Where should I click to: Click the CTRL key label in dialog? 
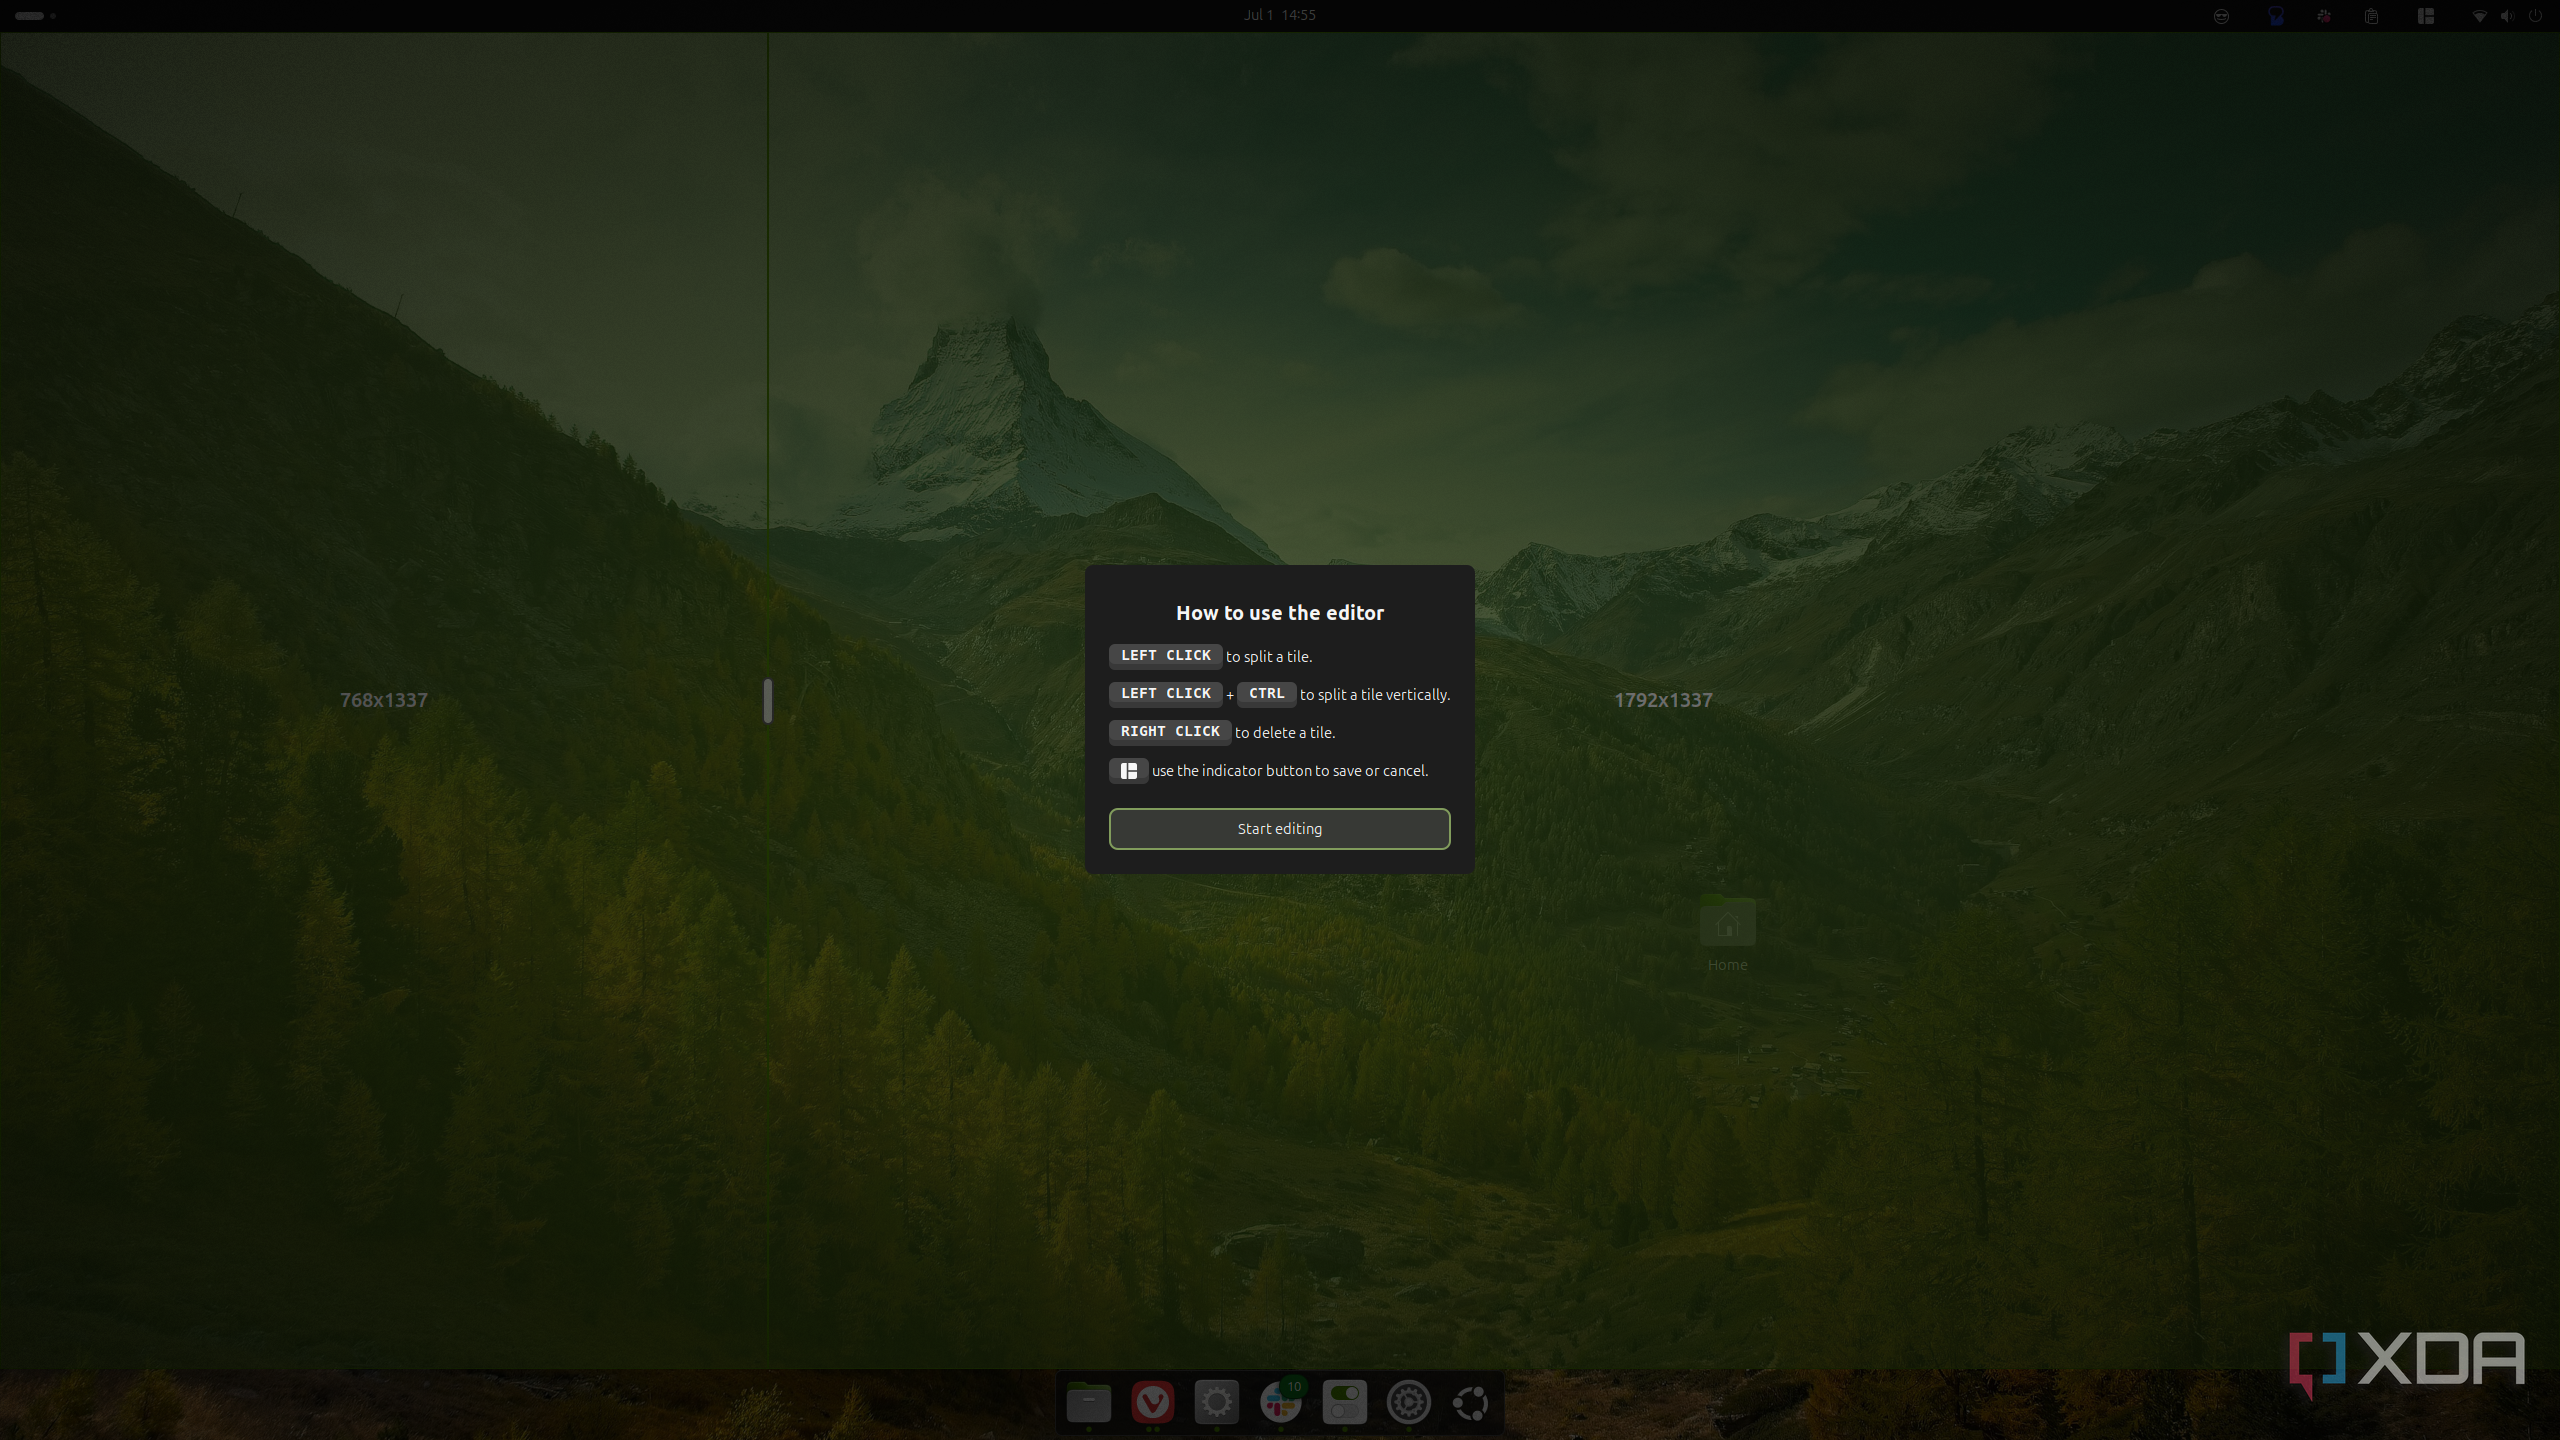pos(1266,694)
